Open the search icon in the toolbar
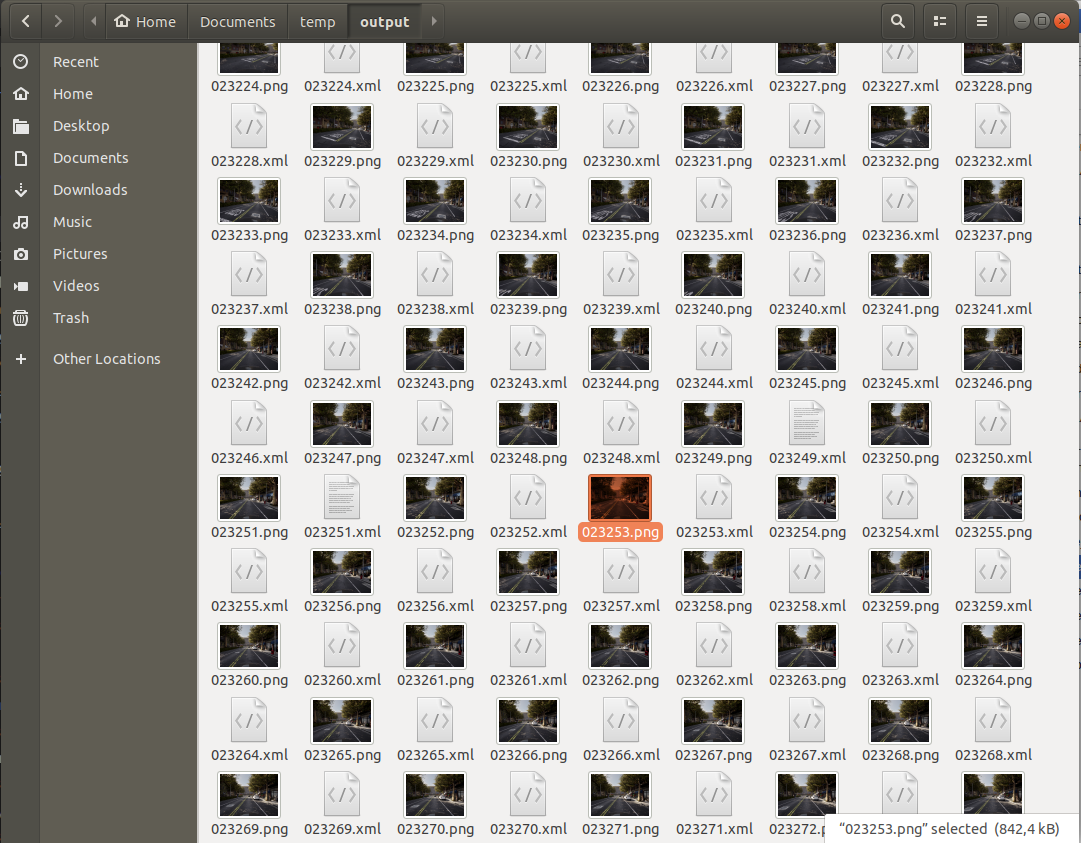Viewport: 1081px width, 843px height. pos(897,20)
